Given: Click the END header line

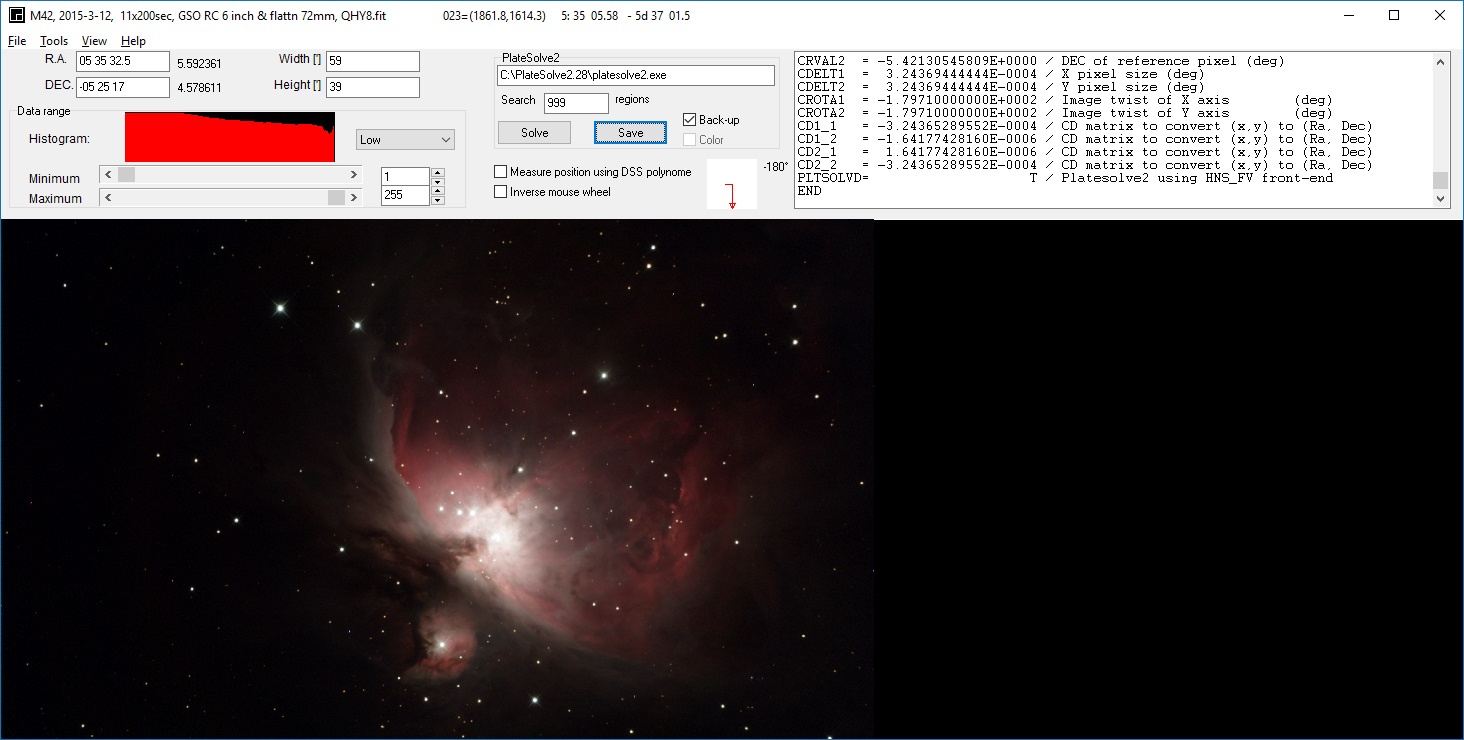Looking at the screenshot, I should pyautogui.click(x=809, y=191).
